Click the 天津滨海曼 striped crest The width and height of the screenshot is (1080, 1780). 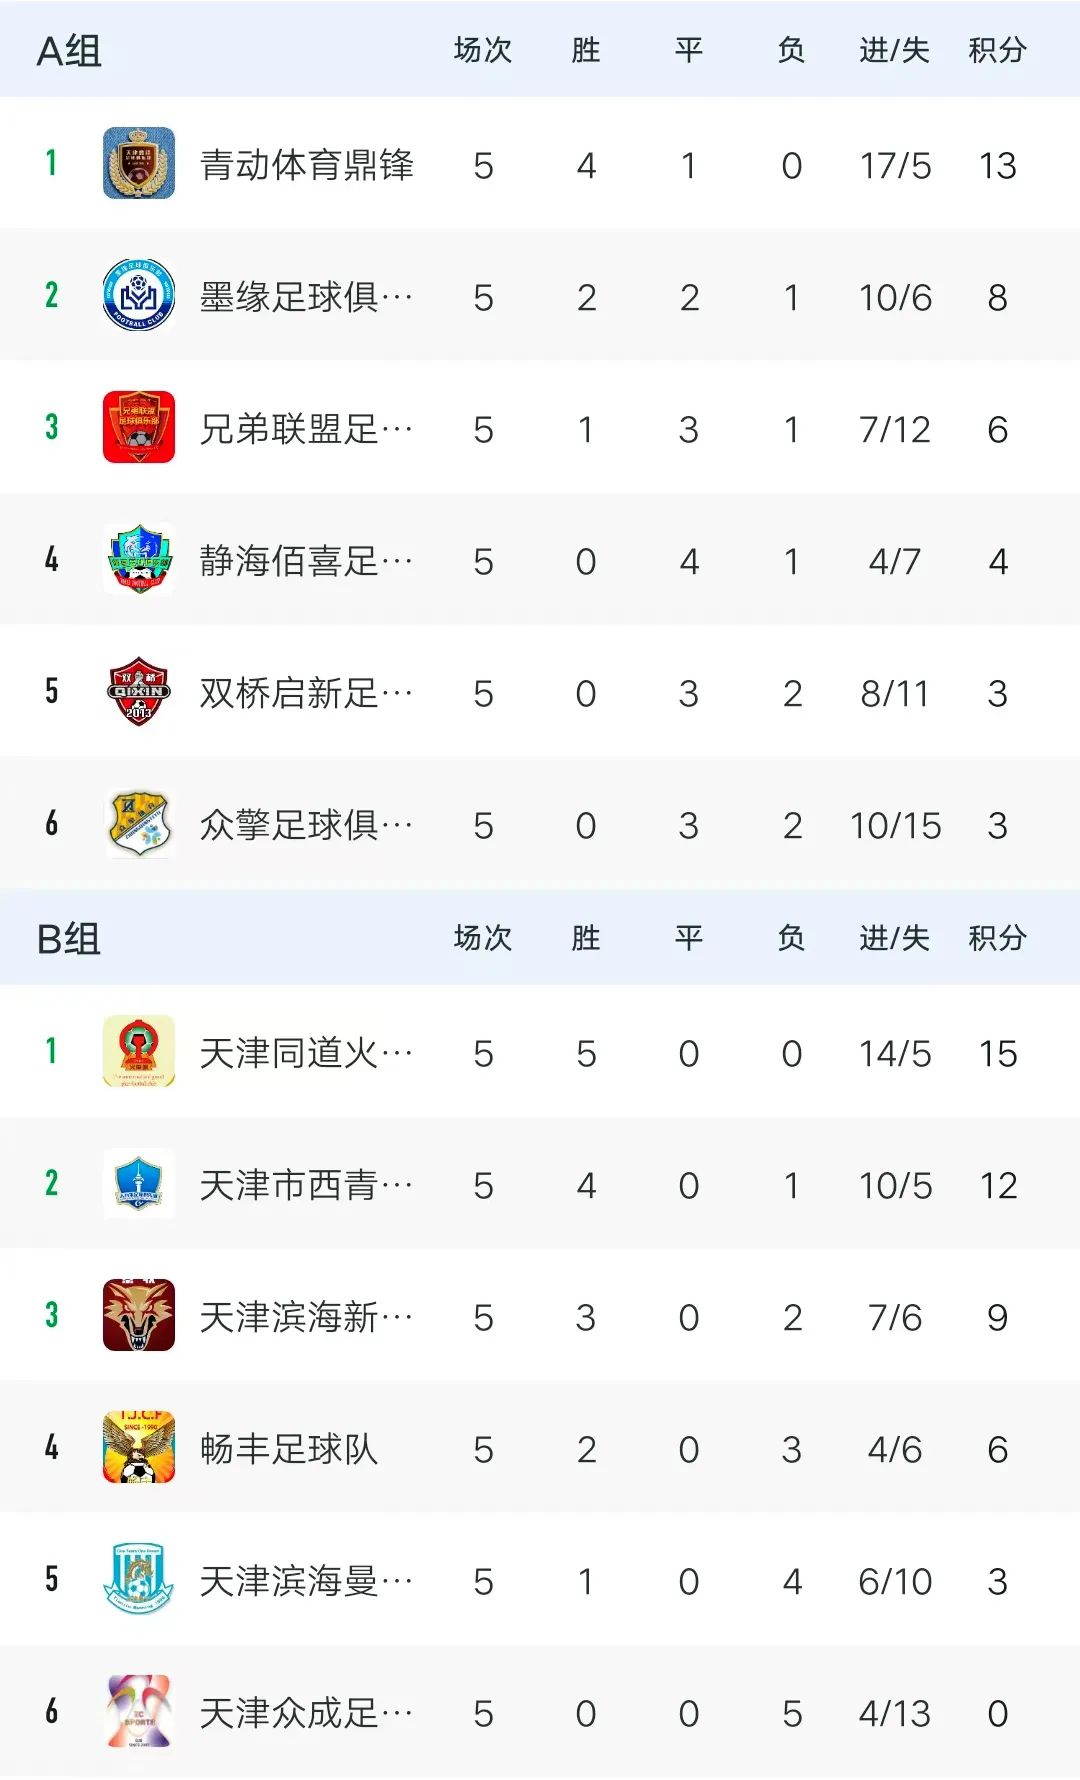[139, 1579]
